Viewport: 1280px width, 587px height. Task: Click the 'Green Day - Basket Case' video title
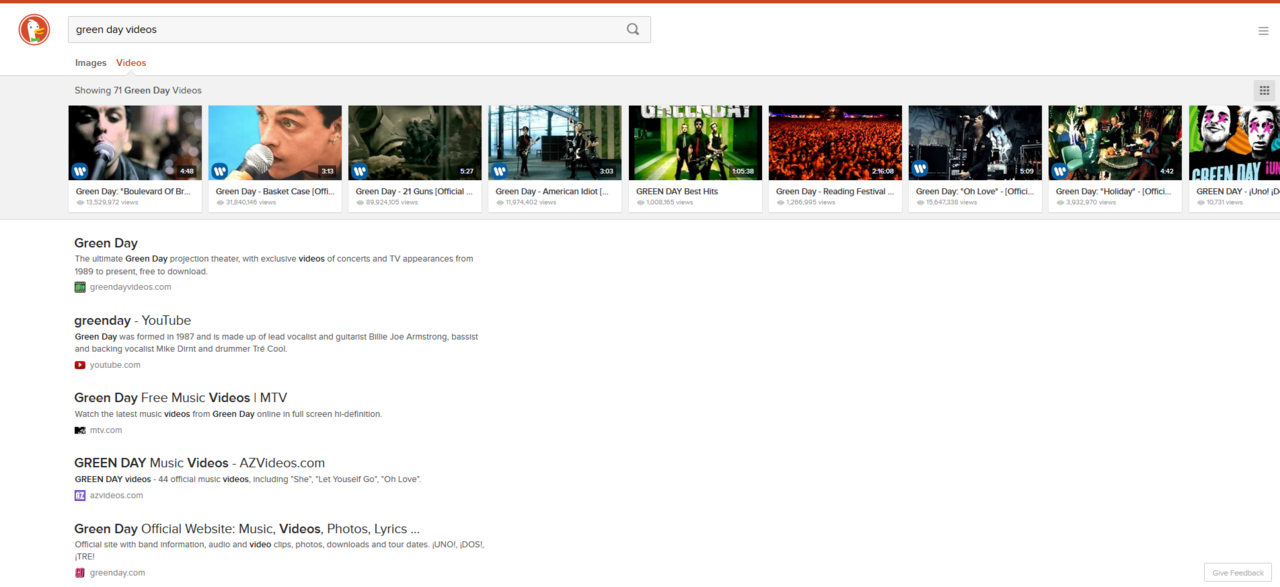[x=274, y=191]
